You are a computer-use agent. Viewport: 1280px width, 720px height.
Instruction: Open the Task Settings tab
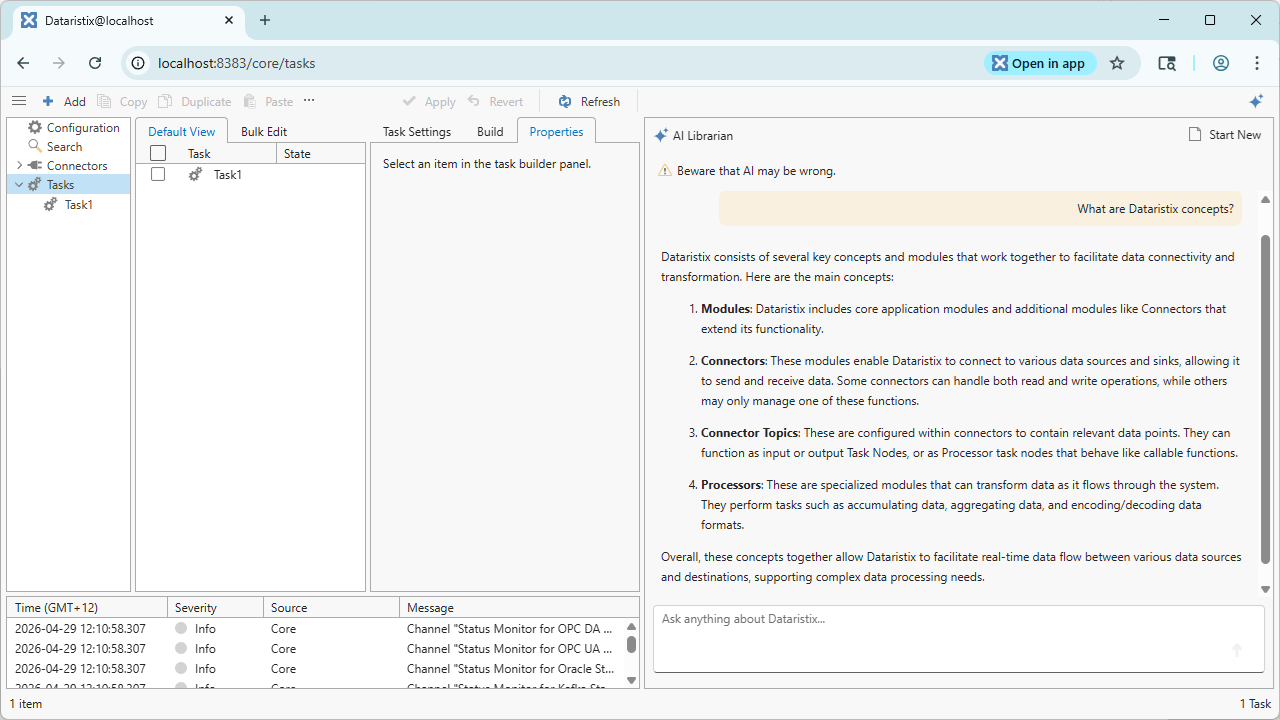point(417,131)
